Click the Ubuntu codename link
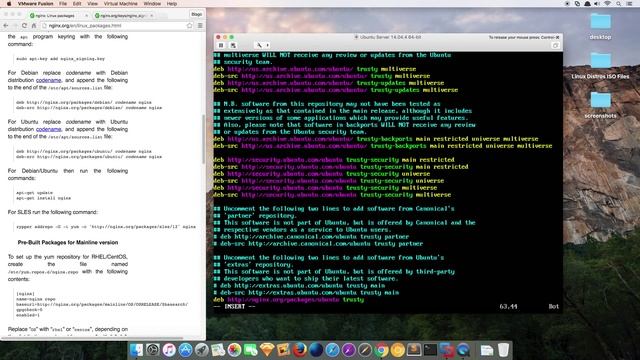 point(49,129)
